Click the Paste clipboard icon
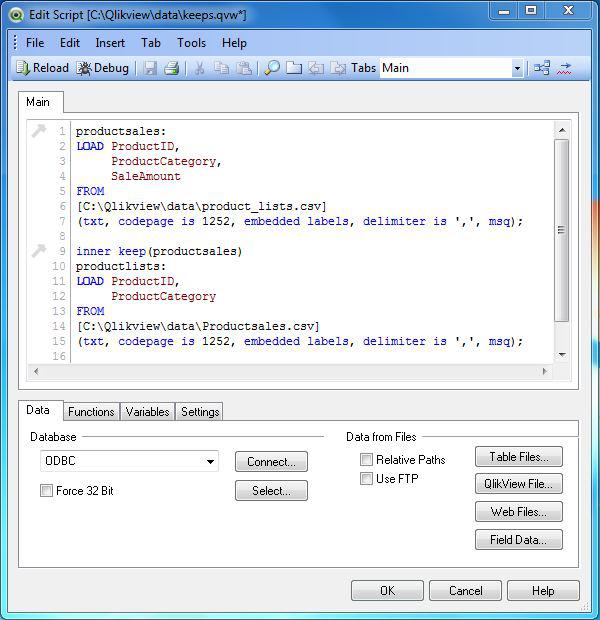Viewport: 600px width, 620px height. tap(244, 68)
